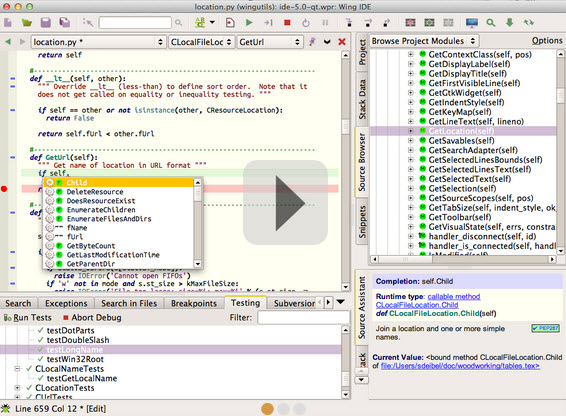566x416 pixels.
Task: Save the current file with the disk icon
Action: (x=46, y=22)
